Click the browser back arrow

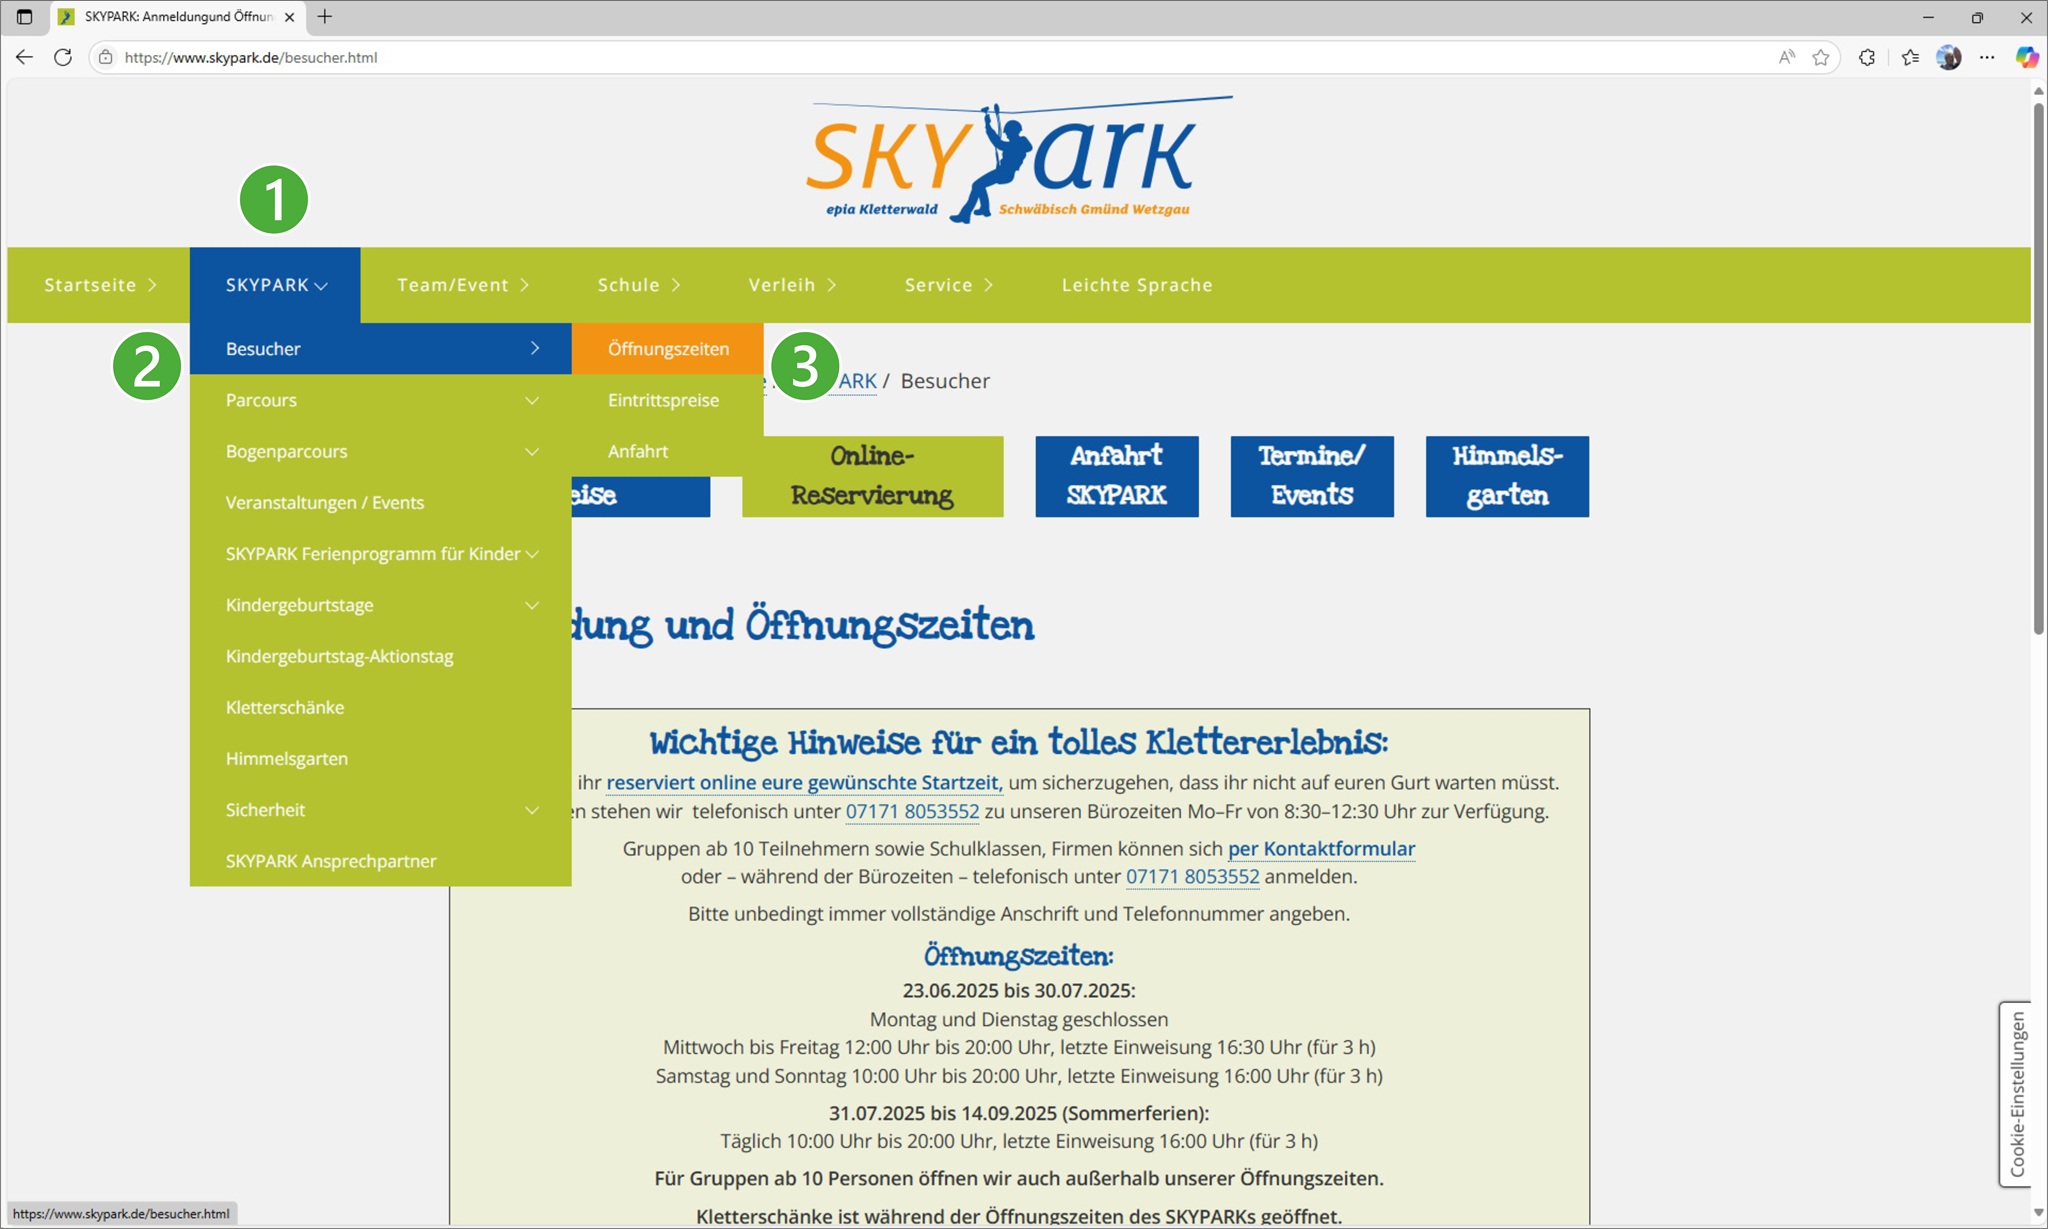pyautogui.click(x=24, y=57)
